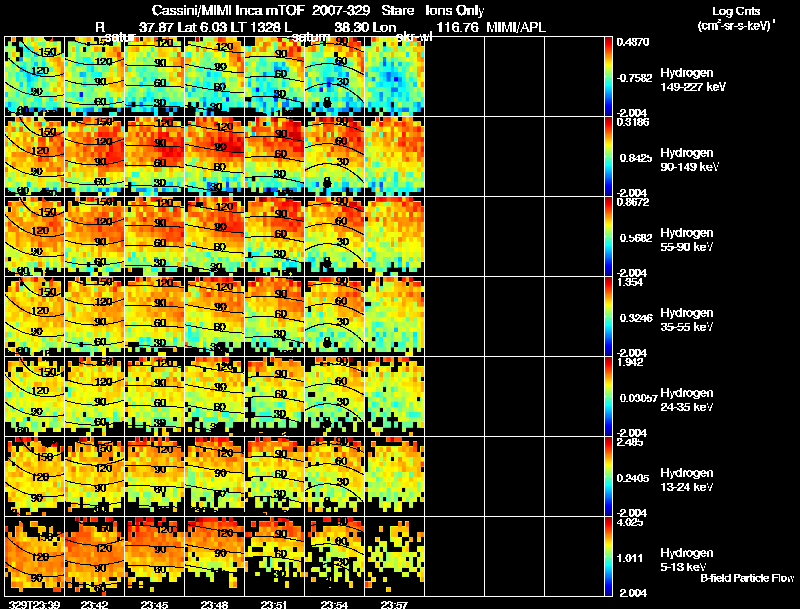The height and width of the screenshot is (609, 800).
Task: Click the 0.3186 scale value
Action: coord(633,122)
